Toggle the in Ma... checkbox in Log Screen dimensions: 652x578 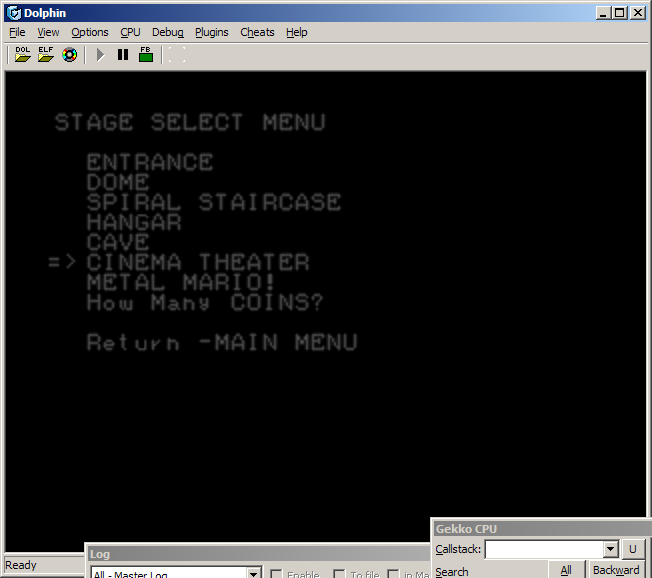tap(393, 574)
